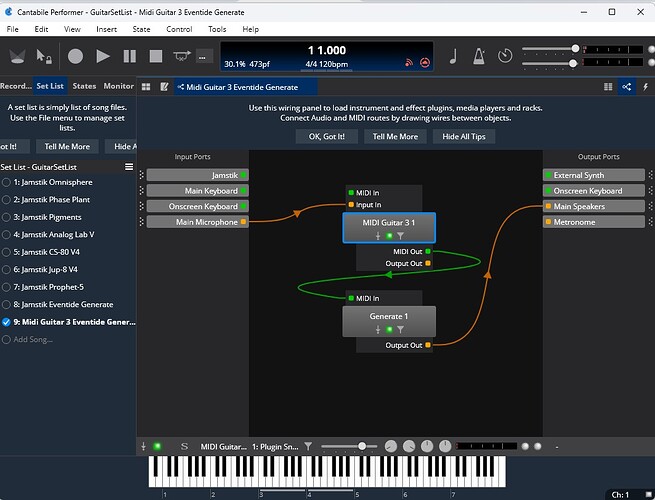This screenshot has width=655, height=500.
Task: Click the live mode crown icon
Action: [17, 56]
